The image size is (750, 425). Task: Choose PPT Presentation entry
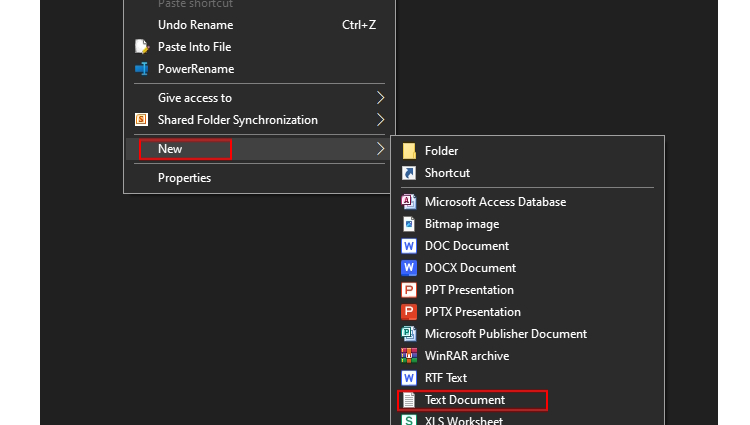[x=468, y=290]
